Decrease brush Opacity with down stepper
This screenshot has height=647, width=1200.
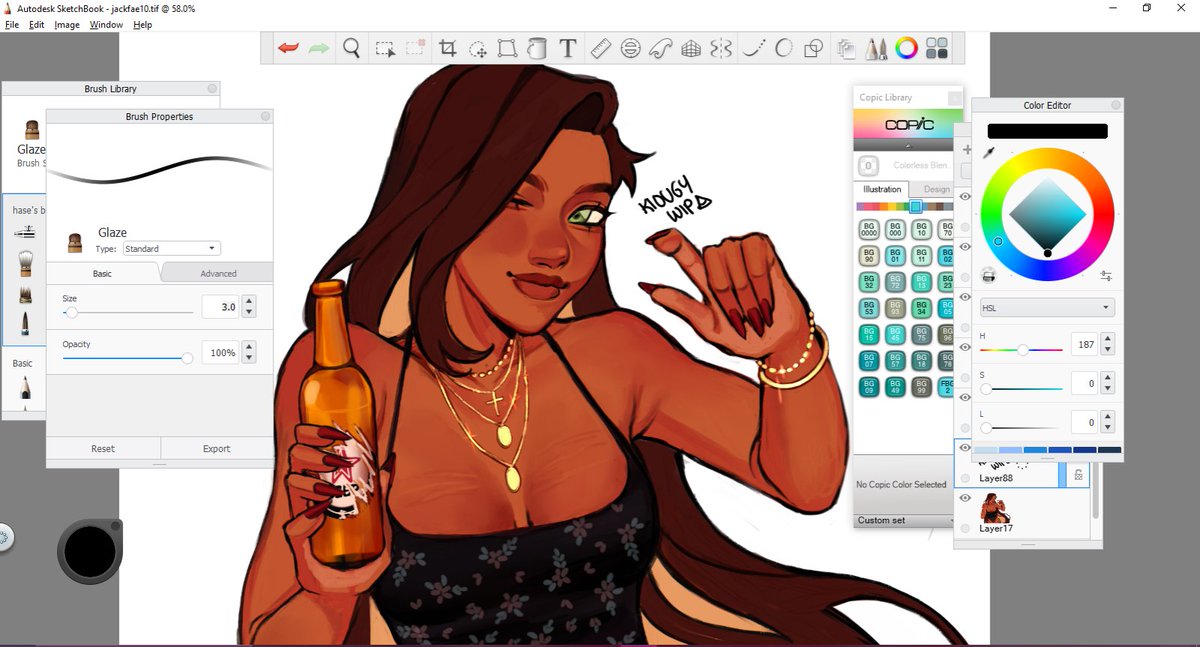click(x=249, y=358)
